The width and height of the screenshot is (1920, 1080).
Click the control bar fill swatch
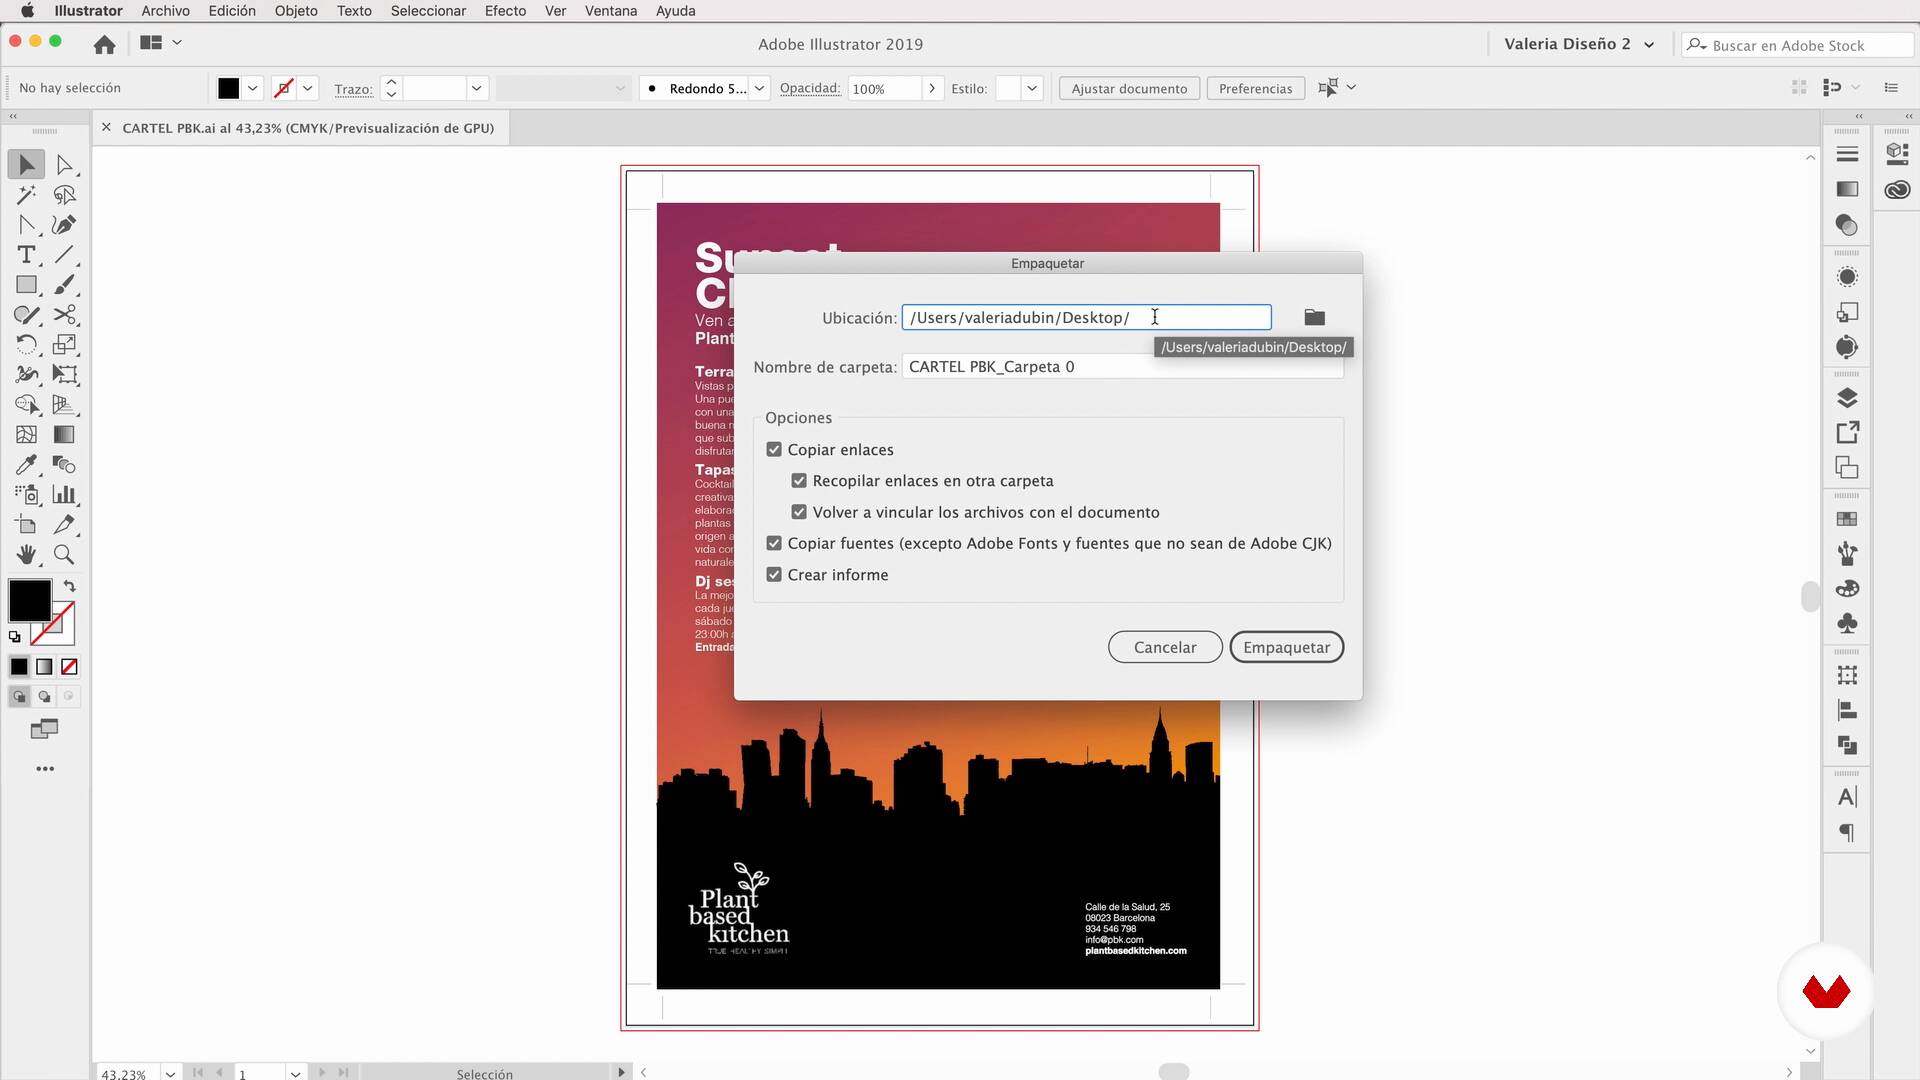tap(229, 88)
